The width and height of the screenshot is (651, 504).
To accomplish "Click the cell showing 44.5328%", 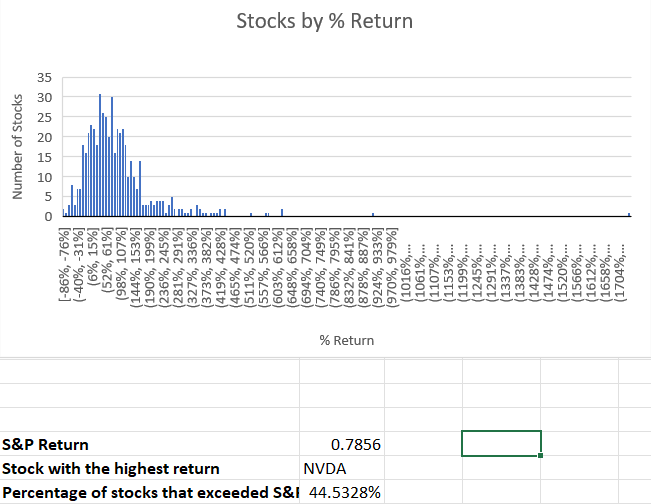I will [341, 492].
